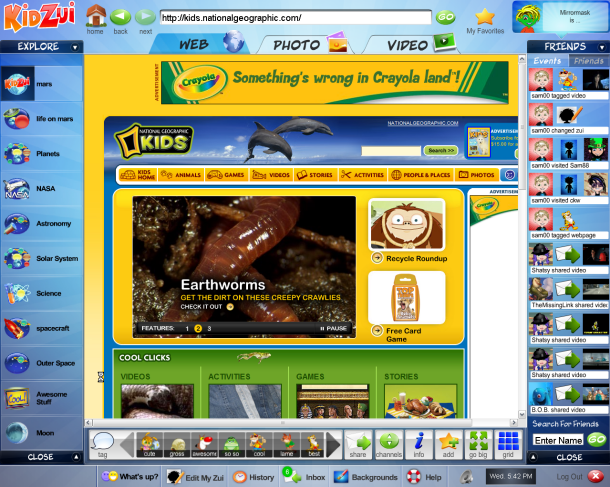Tag the page as awesome

pyautogui.click(x=204, y=445)
